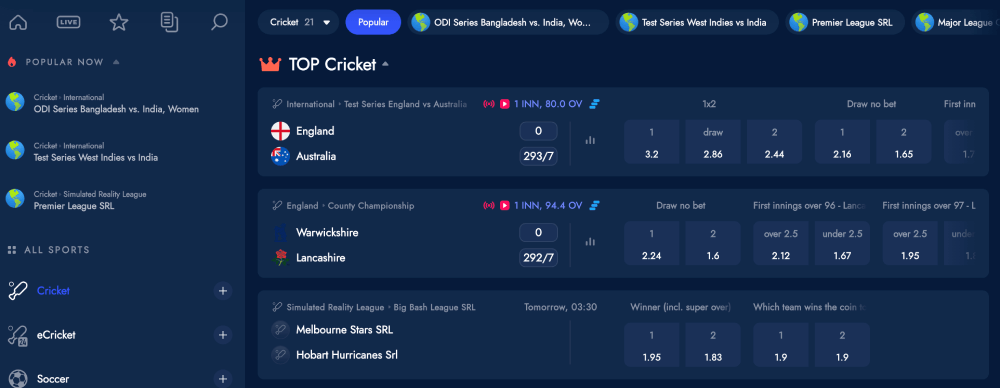Collapse the TOP Cricket section

[385, 64]
